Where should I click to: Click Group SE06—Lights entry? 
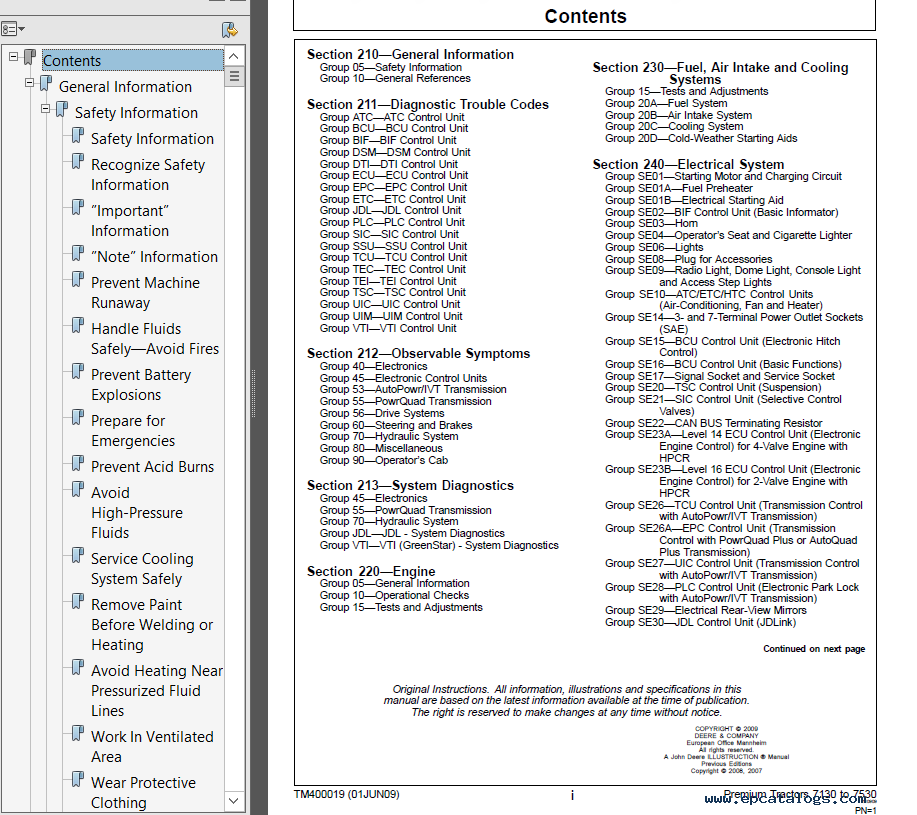tap(654, 247)
